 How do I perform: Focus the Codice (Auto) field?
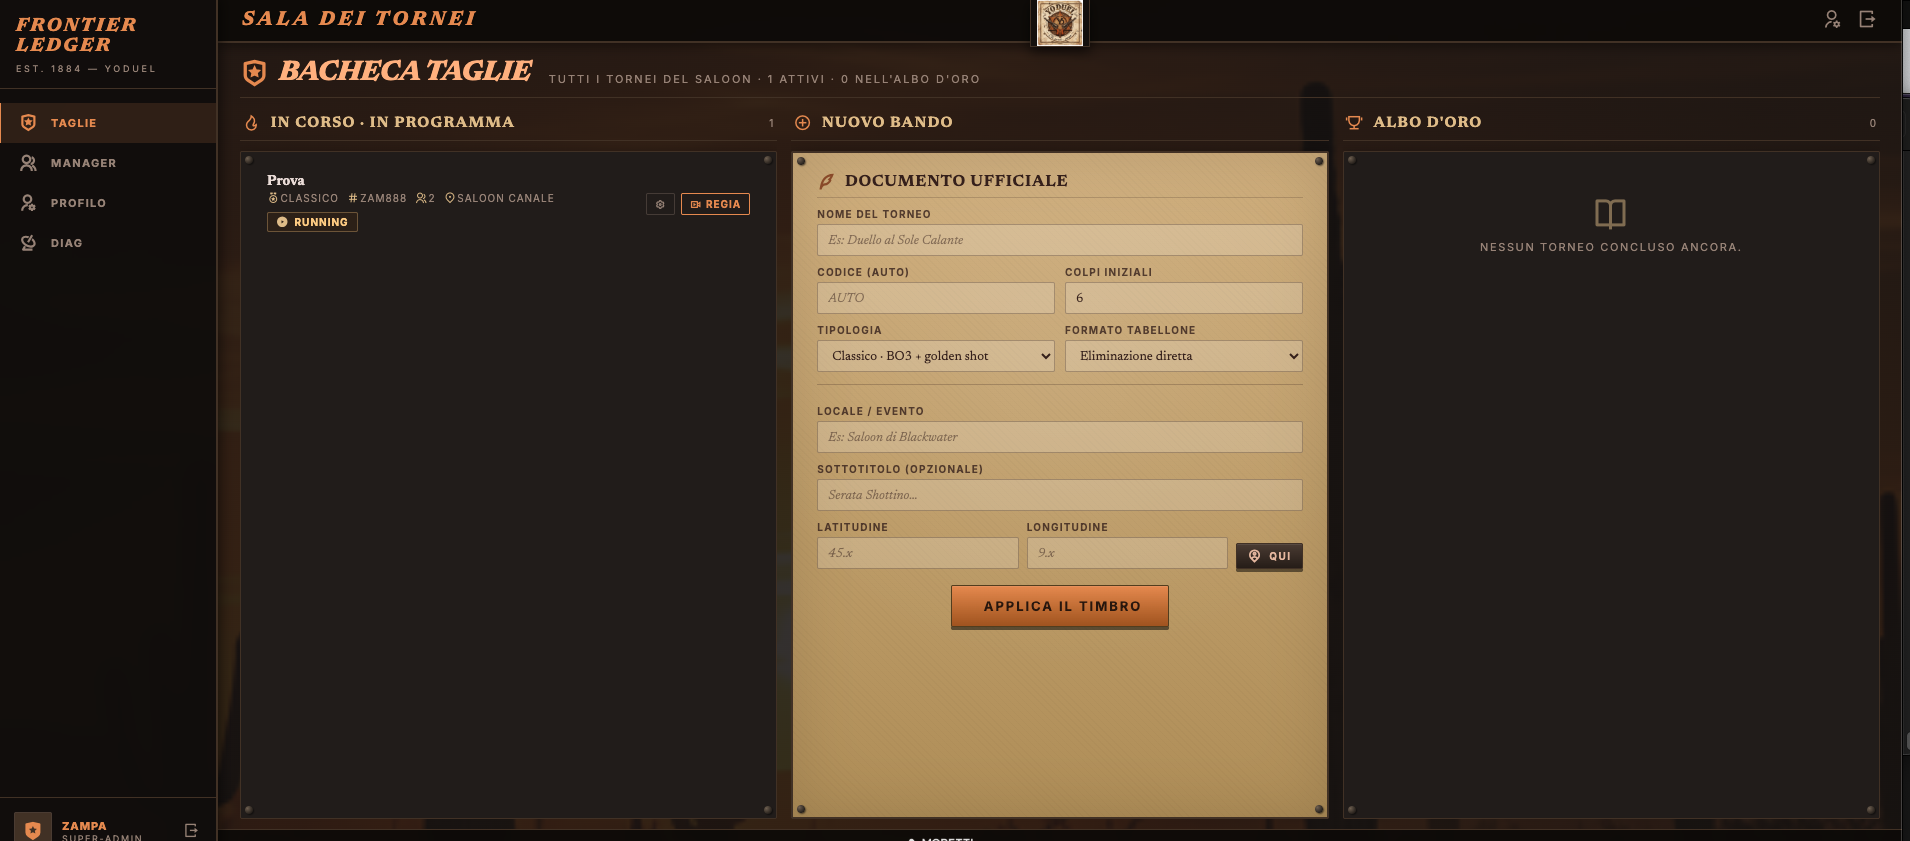click(x=935, y=298)
